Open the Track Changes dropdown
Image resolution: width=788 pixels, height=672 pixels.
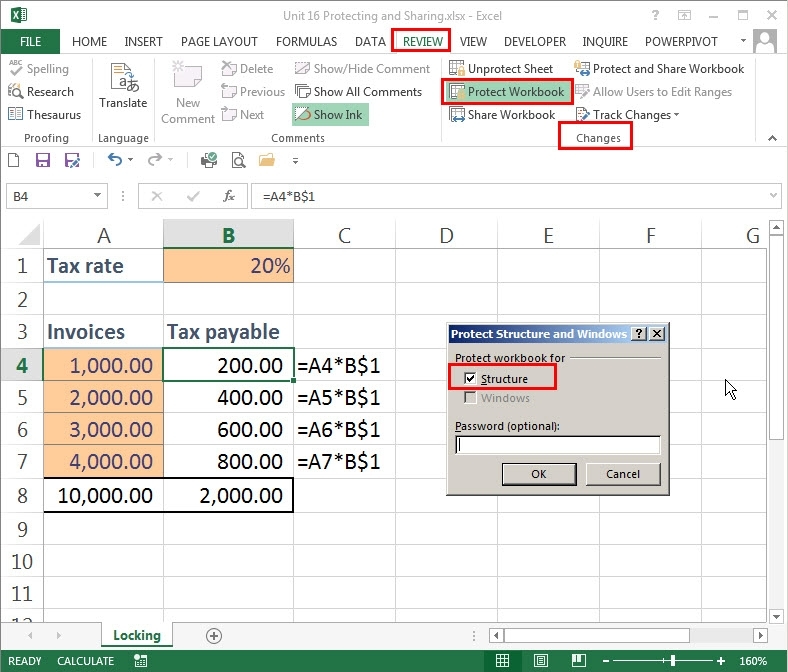point(628,115)
